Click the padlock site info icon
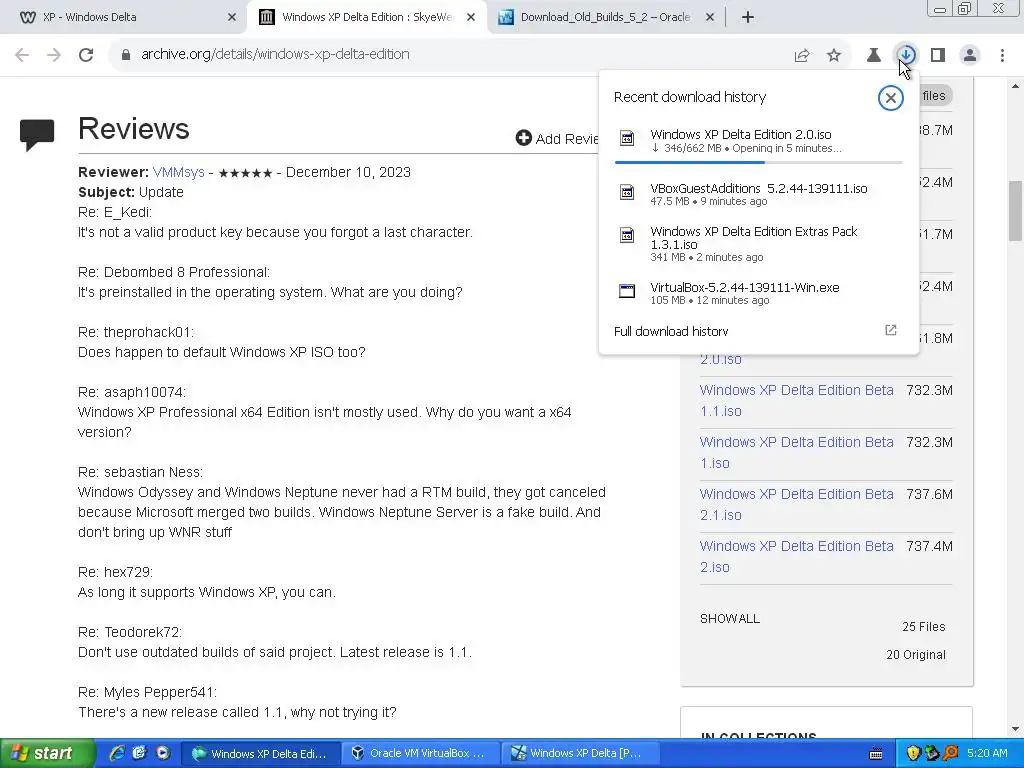Screen dimensions: 1024x768 pos(126,55)
